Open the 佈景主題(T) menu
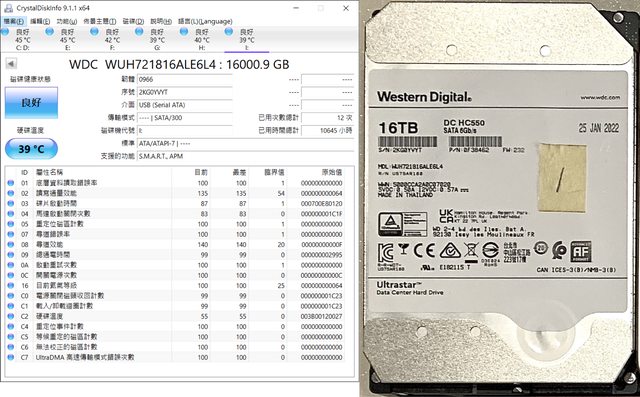The width and height of the screenshot is (640, 397). 100,21
